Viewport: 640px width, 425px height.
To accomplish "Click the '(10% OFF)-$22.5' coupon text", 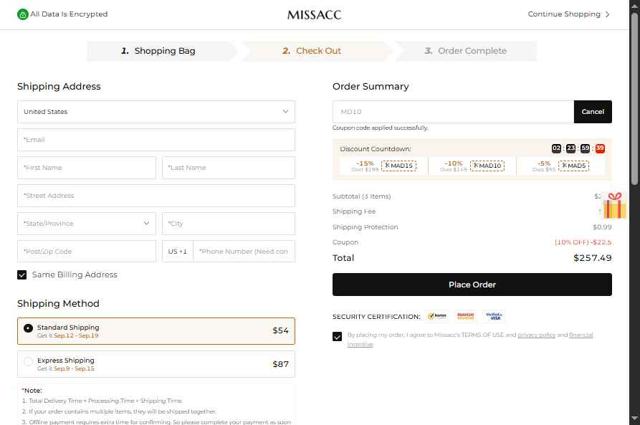I will [x=583, y=242].
